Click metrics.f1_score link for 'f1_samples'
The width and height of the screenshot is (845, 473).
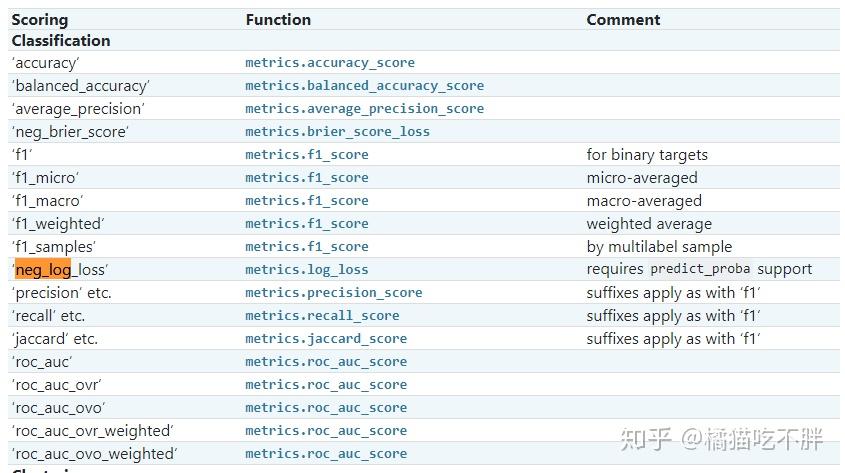pos(307,247)
